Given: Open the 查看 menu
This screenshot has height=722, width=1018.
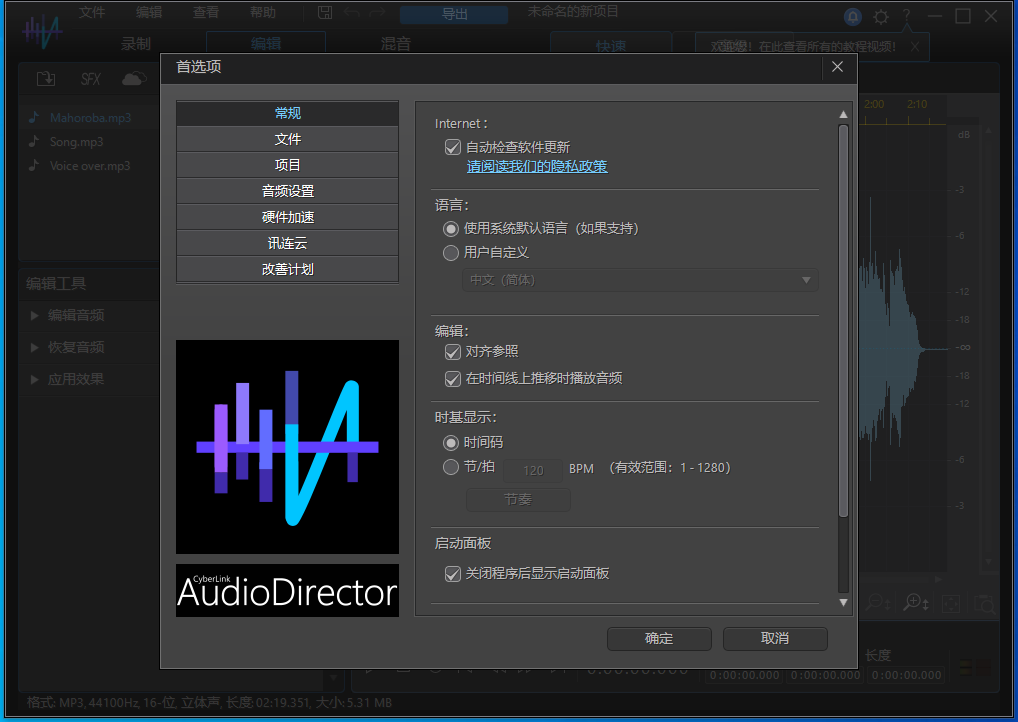Looking at the screenshot, I should click(x=205, y=12).
